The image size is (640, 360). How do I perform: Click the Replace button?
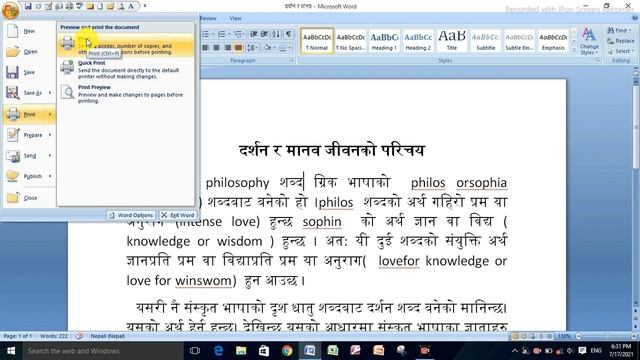[621, 41]
